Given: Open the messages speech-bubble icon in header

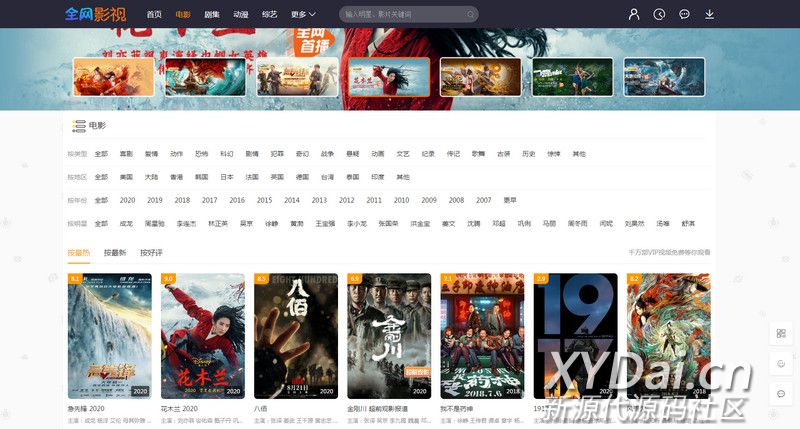Looking at the screenshot, I should [x=684, y=14].
